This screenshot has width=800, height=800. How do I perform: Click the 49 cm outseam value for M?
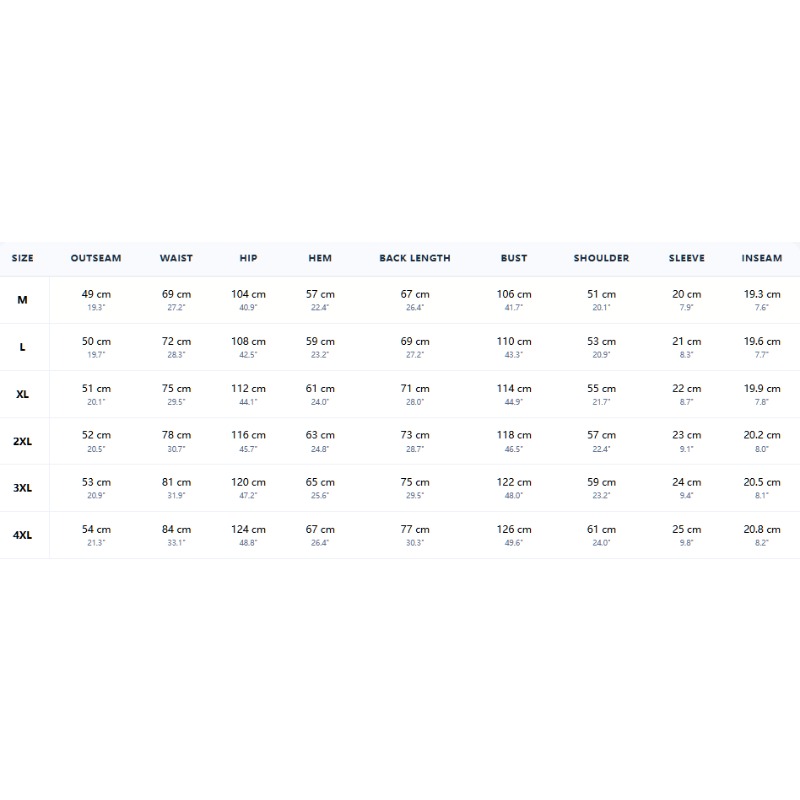(x=96, y=294)
